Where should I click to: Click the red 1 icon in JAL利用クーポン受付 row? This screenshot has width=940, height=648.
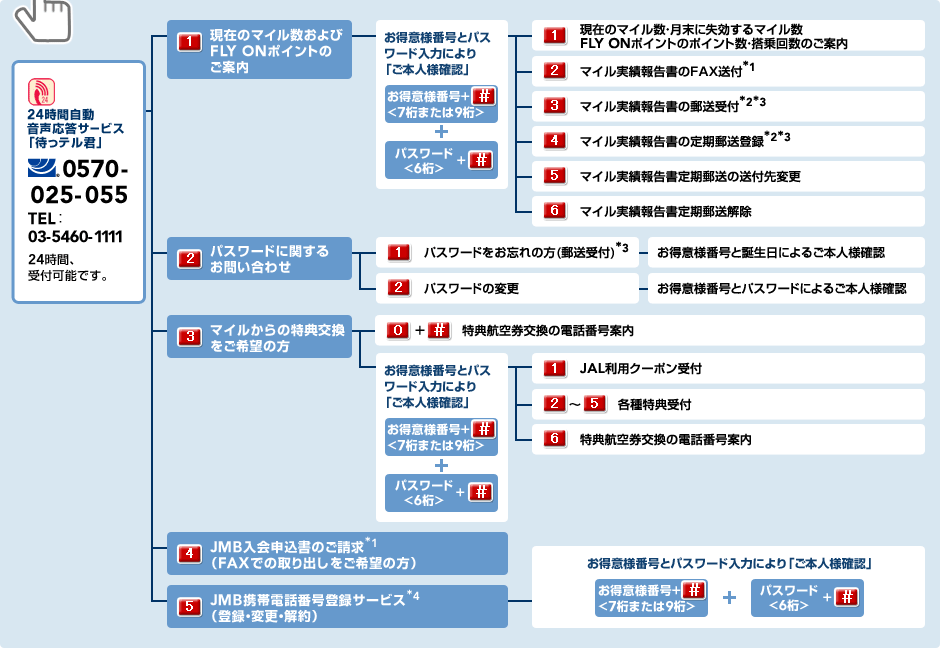click(555, 368)
